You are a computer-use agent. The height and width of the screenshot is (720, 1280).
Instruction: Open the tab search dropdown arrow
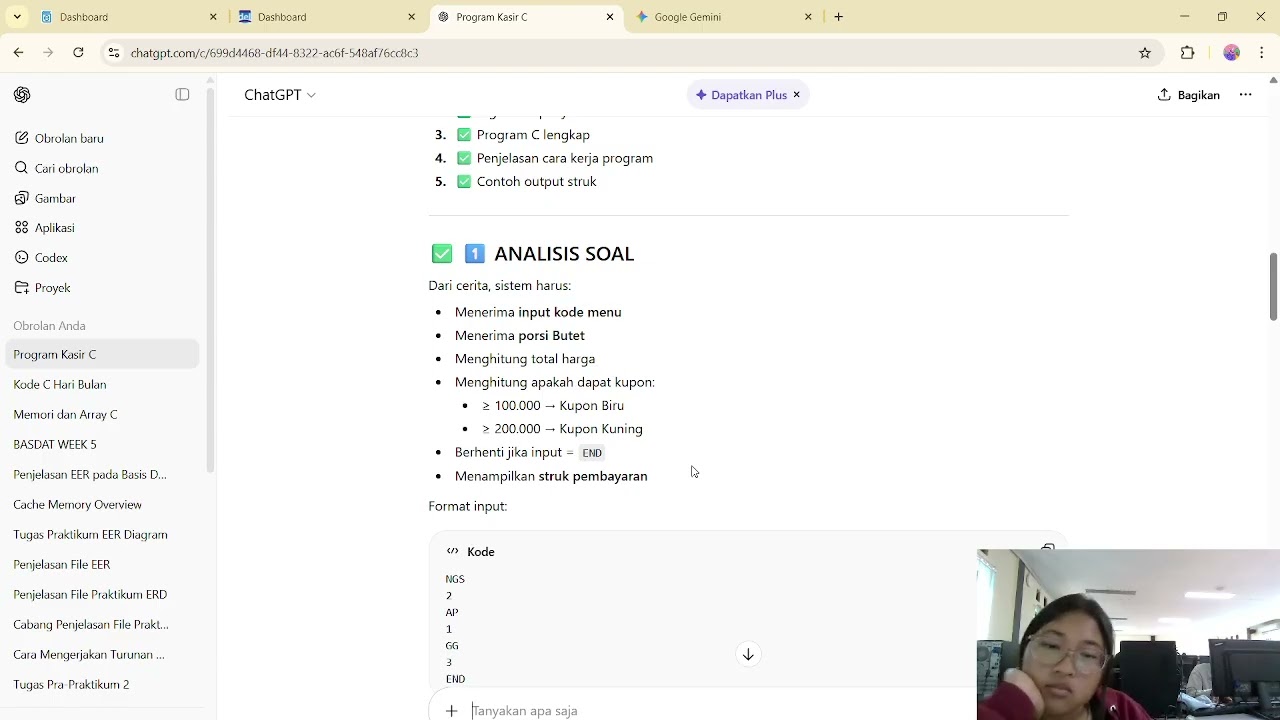coord(17,17)
